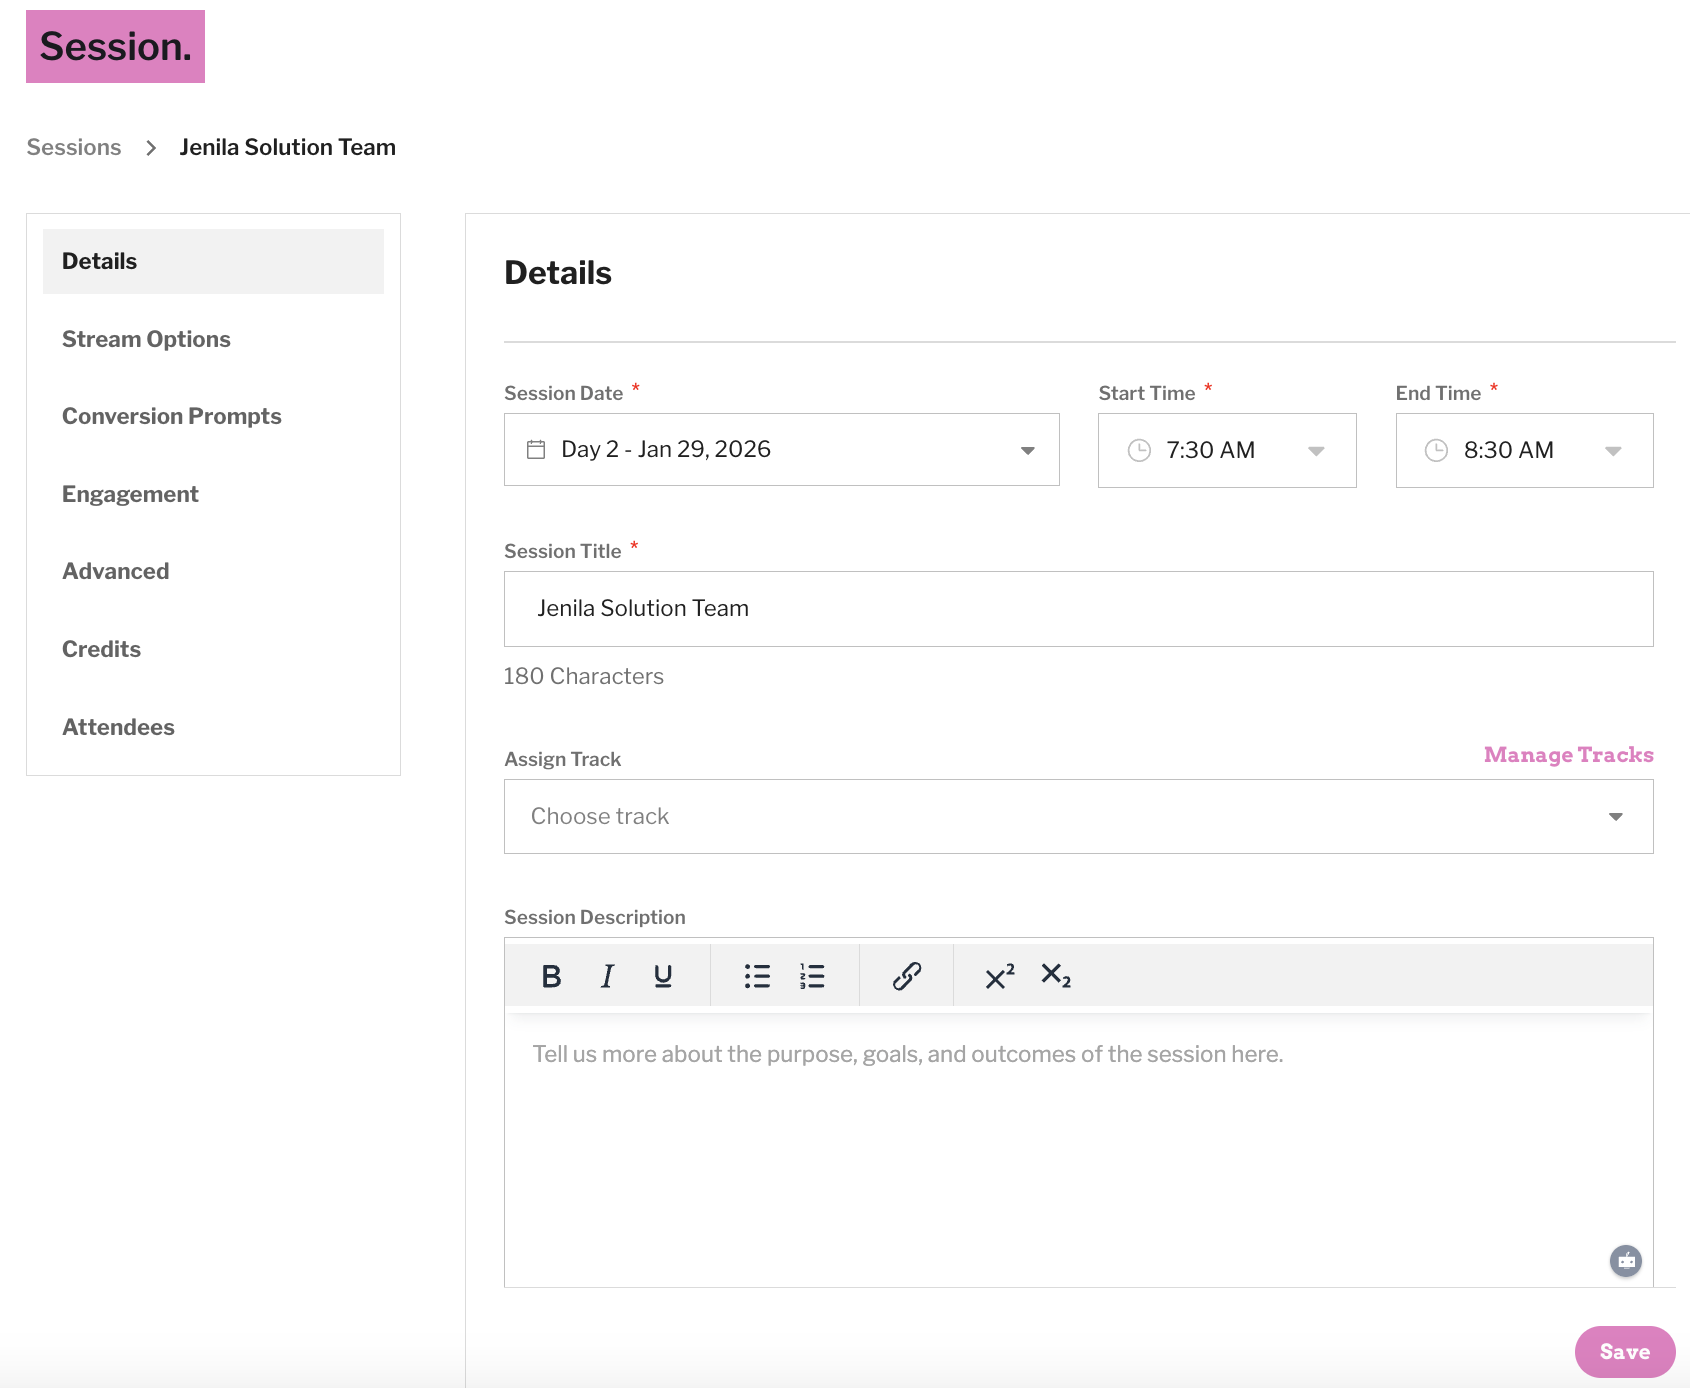The image size is (1690, 1388).
Task: Click the clock icon in Start Time
Action: [x=1139, y=451]
